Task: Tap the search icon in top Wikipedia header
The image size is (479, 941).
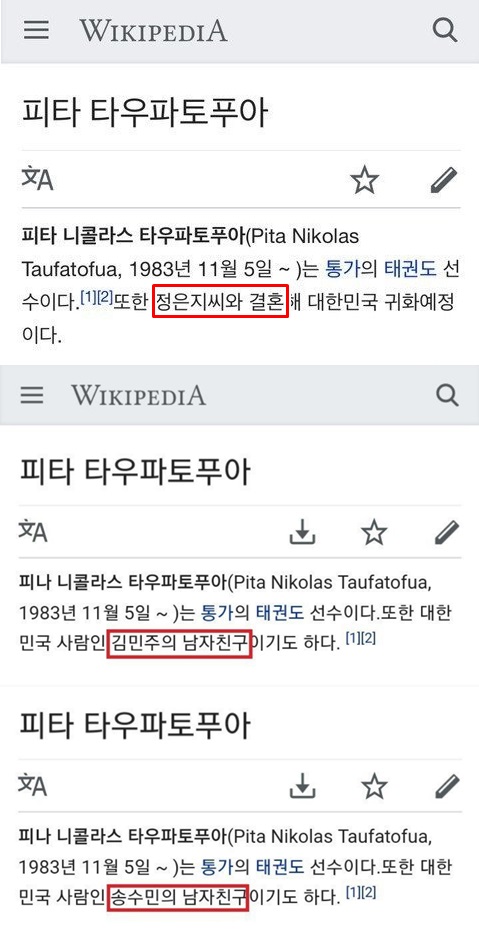Action: click(x=445, y=30)
